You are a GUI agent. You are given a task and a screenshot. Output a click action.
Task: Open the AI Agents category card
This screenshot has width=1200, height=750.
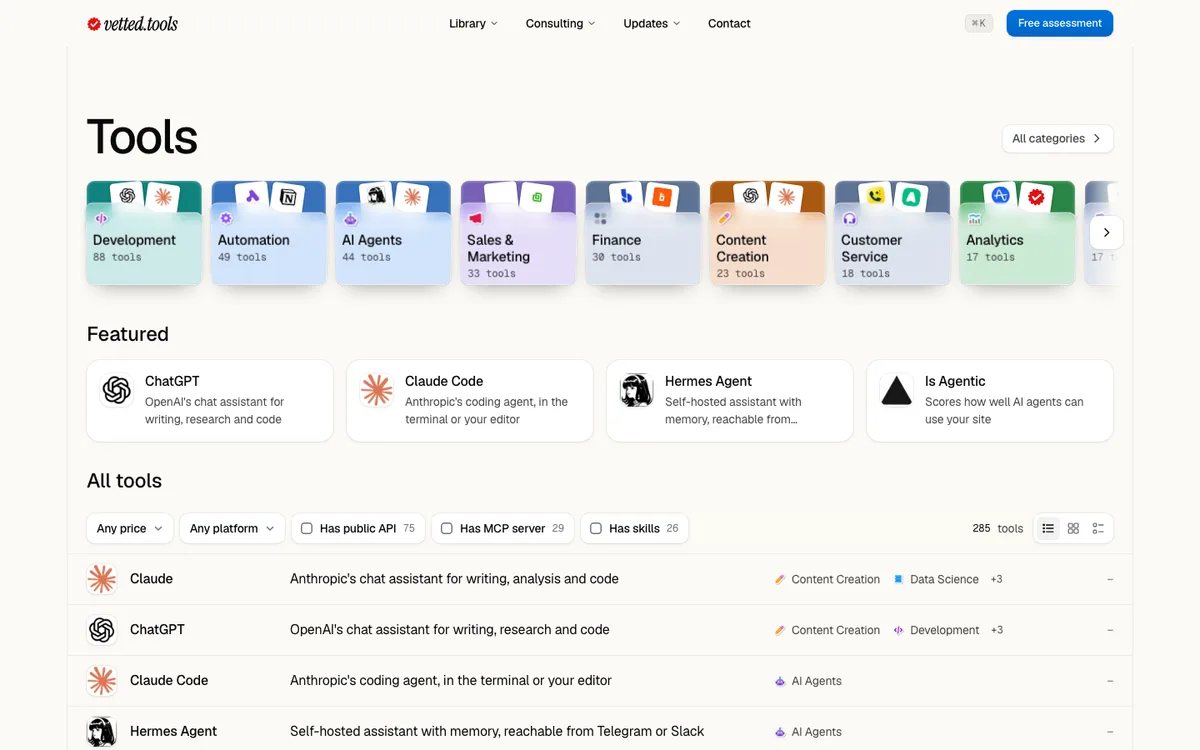click(x=393, y=233)
